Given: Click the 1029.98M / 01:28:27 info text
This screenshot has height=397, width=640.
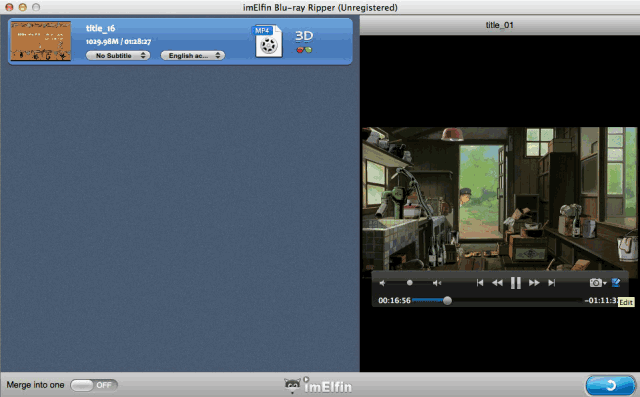Looking at the screenshot, I should coord(118,41).
